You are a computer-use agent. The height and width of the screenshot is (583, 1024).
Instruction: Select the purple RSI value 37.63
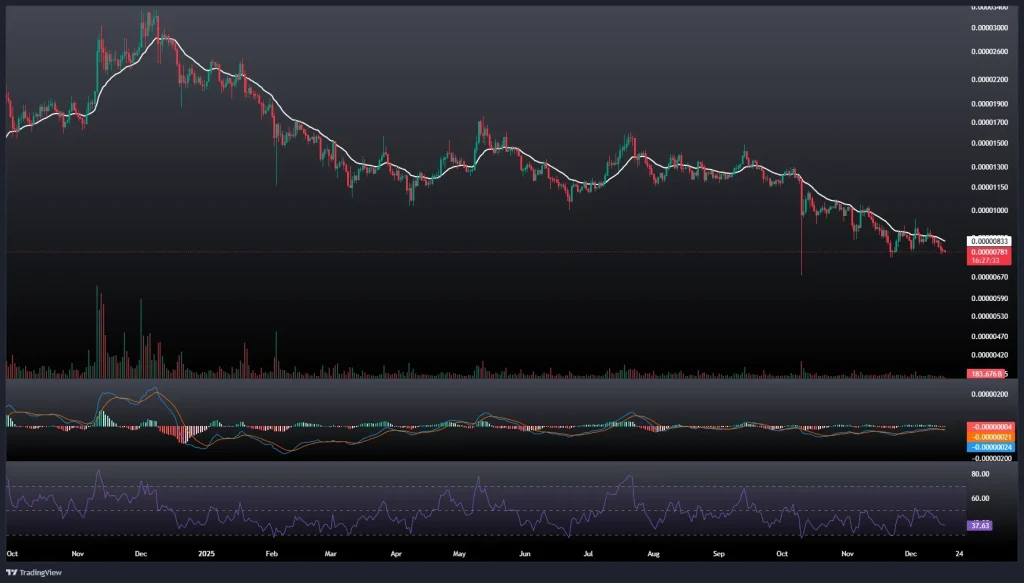click(x=980, y=525)
